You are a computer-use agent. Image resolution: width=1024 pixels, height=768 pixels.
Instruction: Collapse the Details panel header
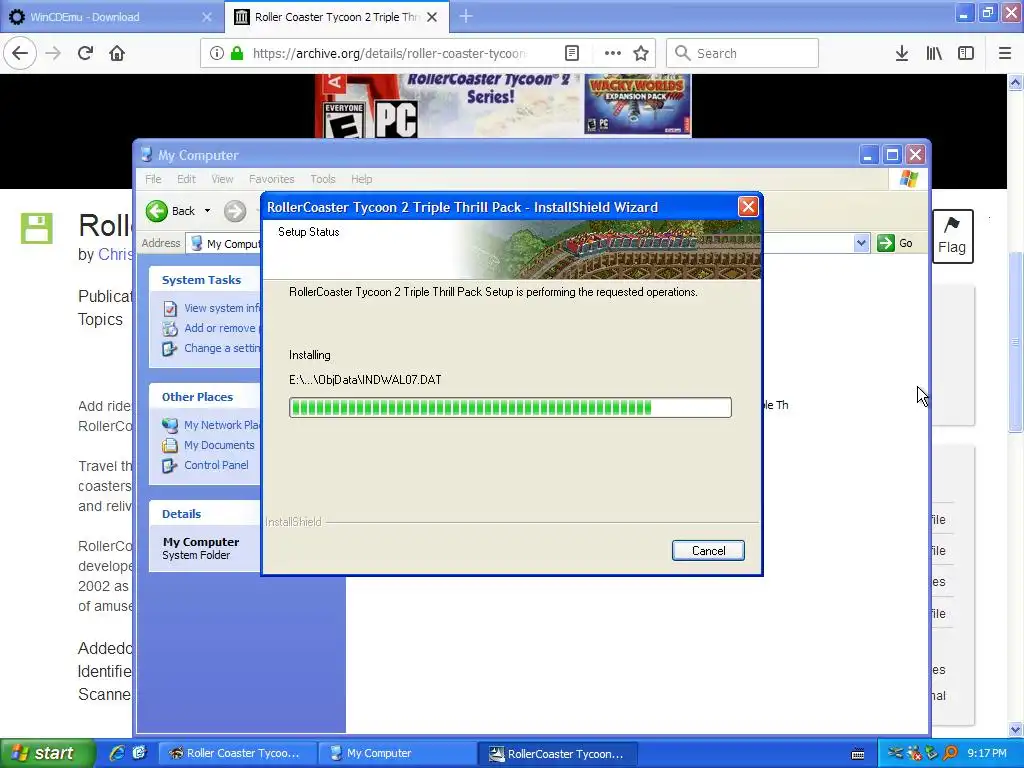click(204, 513)
